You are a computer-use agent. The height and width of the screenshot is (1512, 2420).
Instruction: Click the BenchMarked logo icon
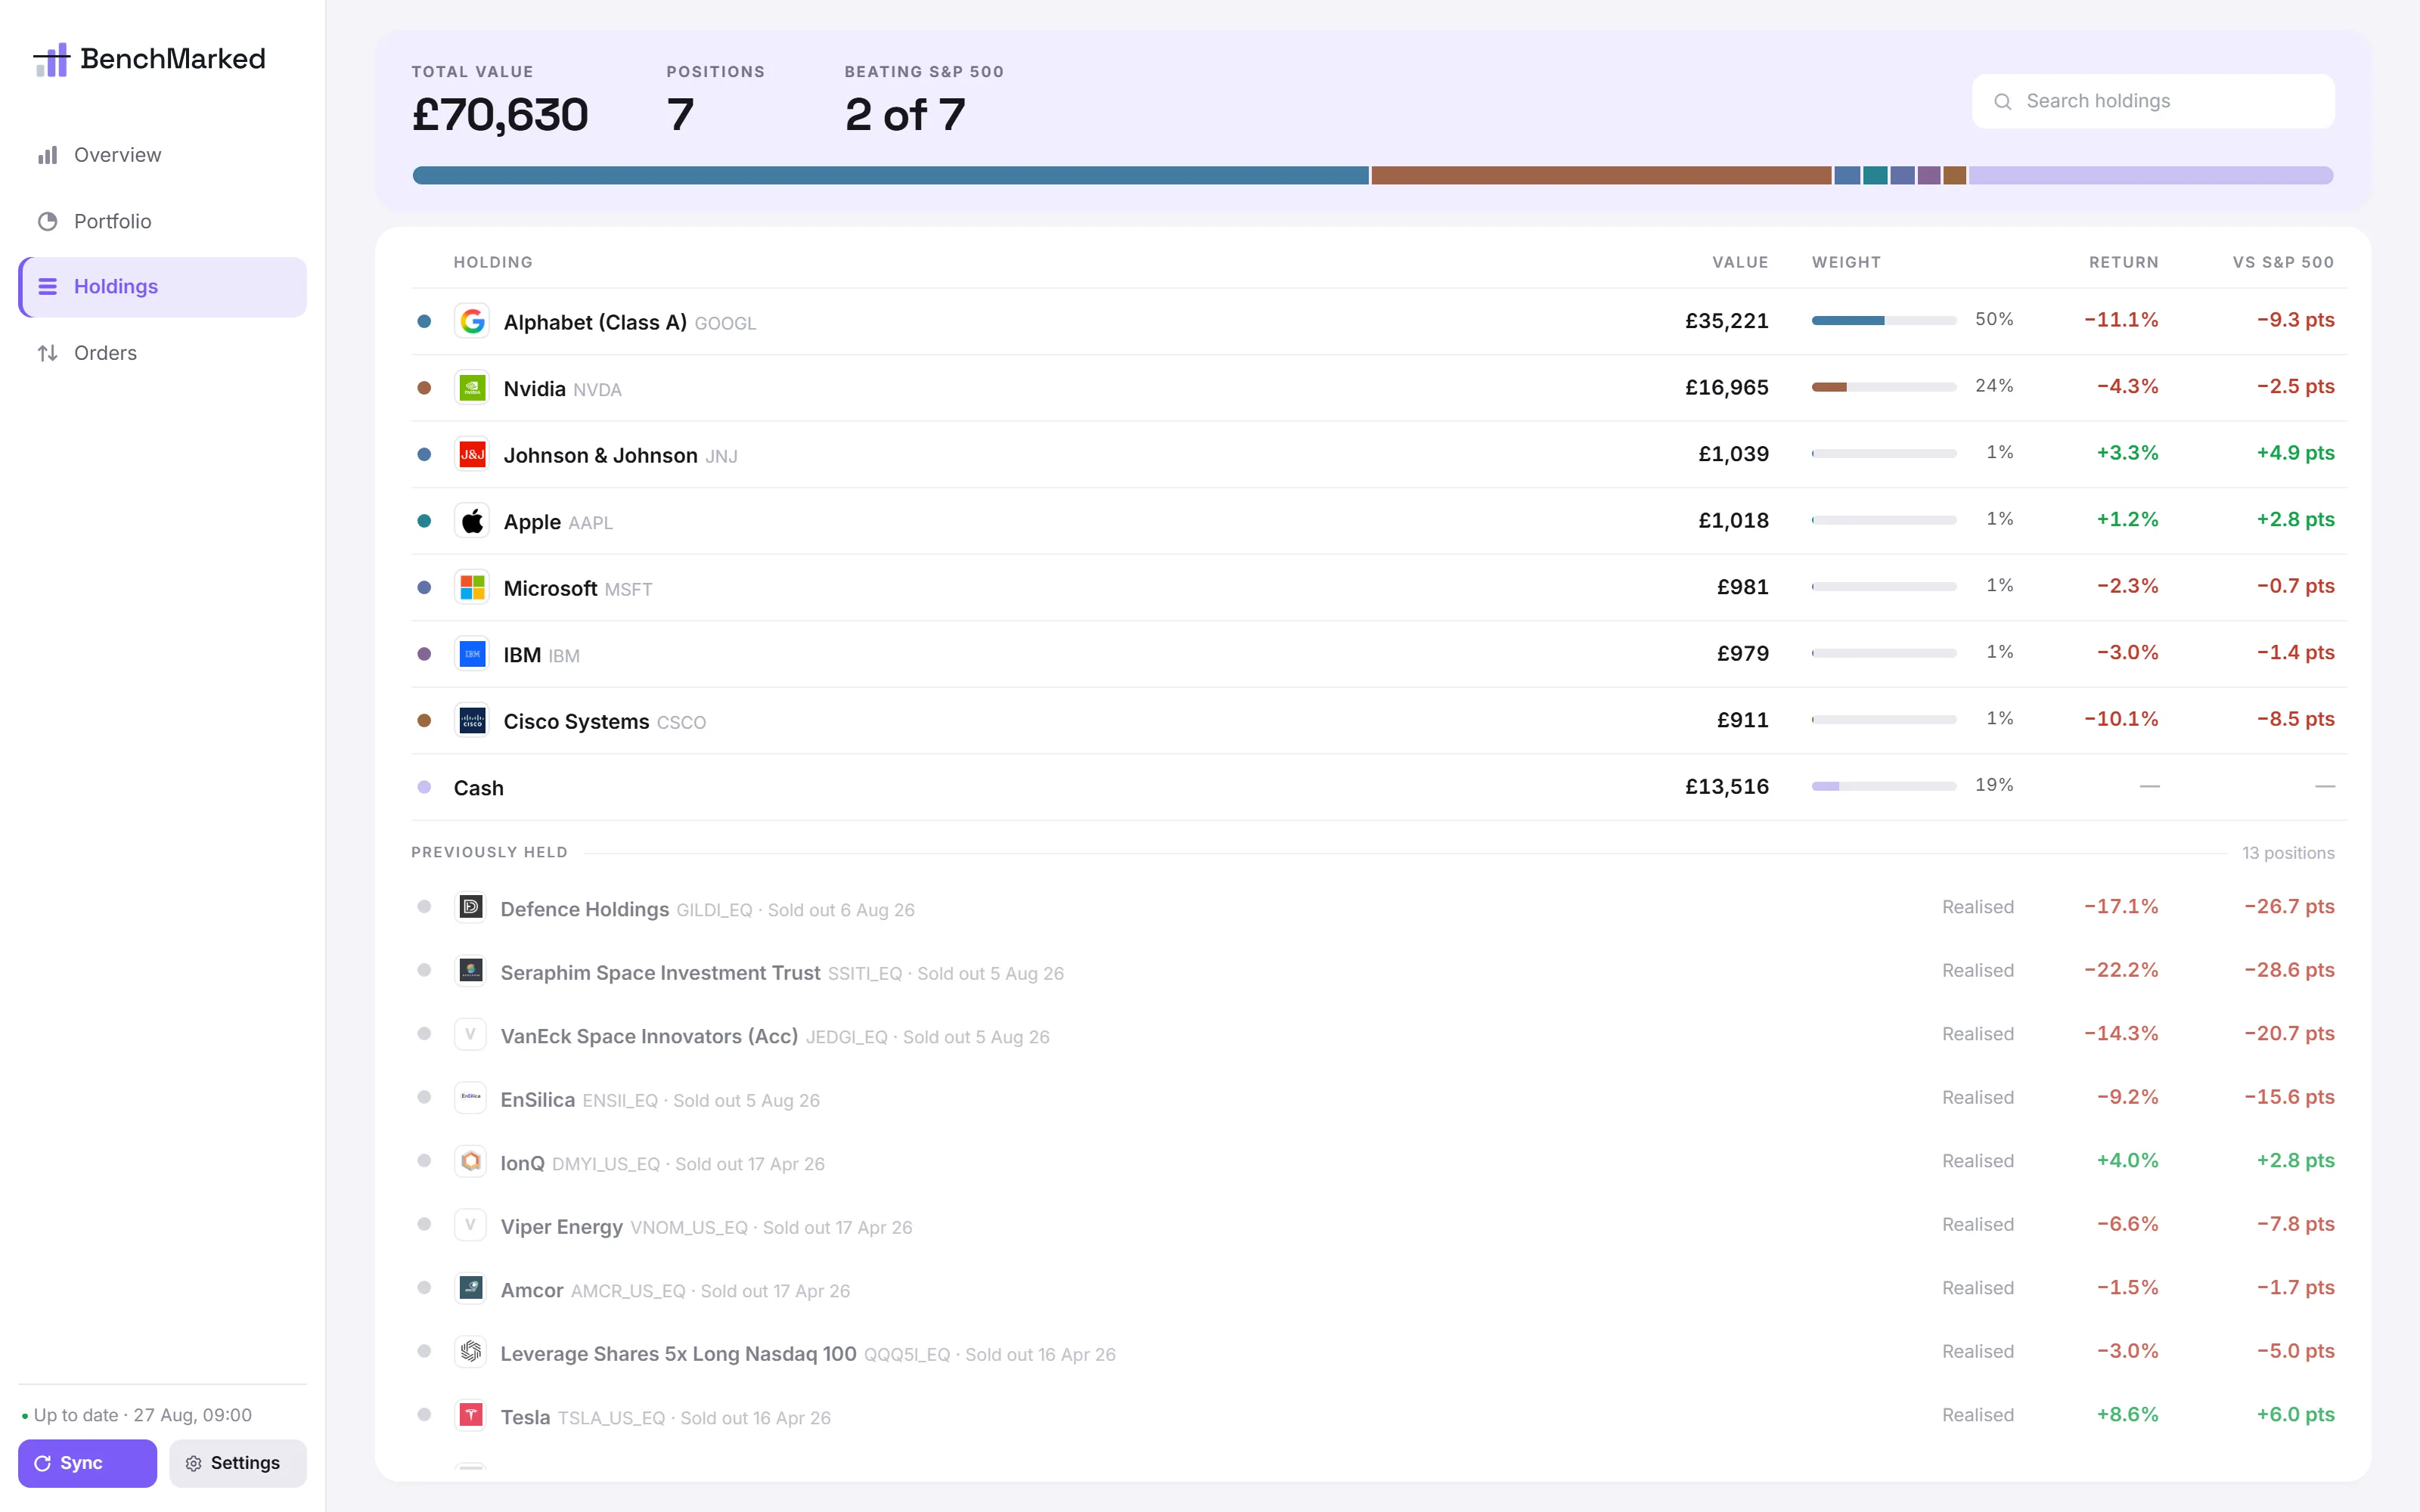click(x=52, y=59)
